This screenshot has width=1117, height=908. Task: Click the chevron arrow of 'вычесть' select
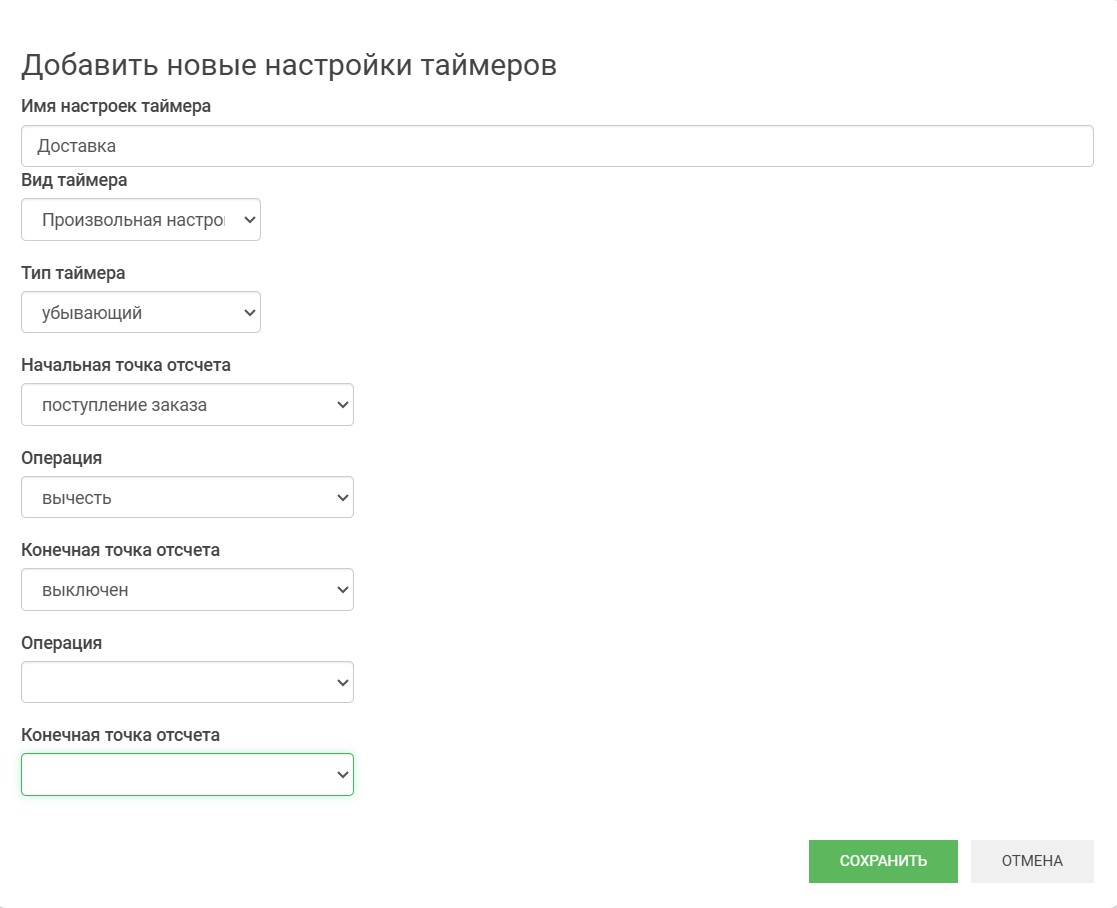pyautogui.click(x=342, y=498)
